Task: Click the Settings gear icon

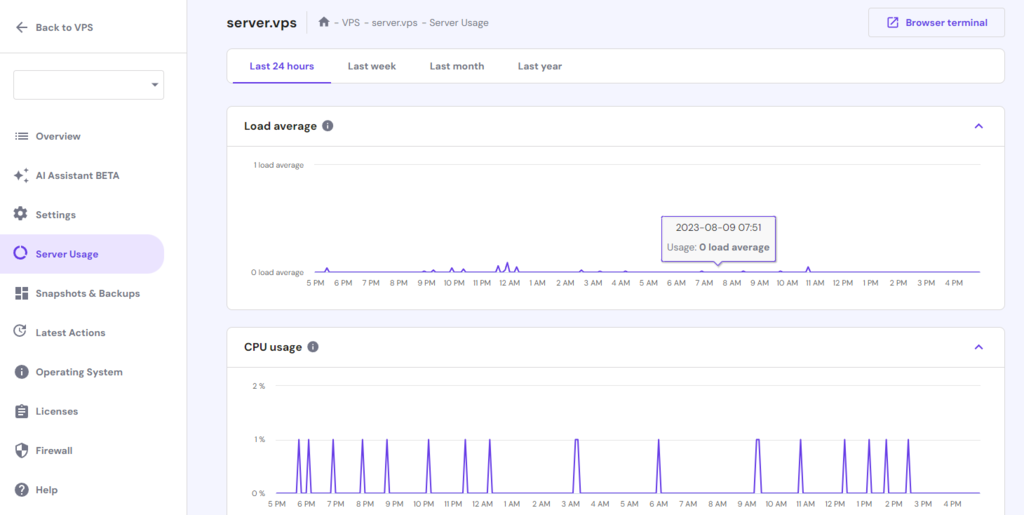Action: pyautogui.click(x=21, y=214)
